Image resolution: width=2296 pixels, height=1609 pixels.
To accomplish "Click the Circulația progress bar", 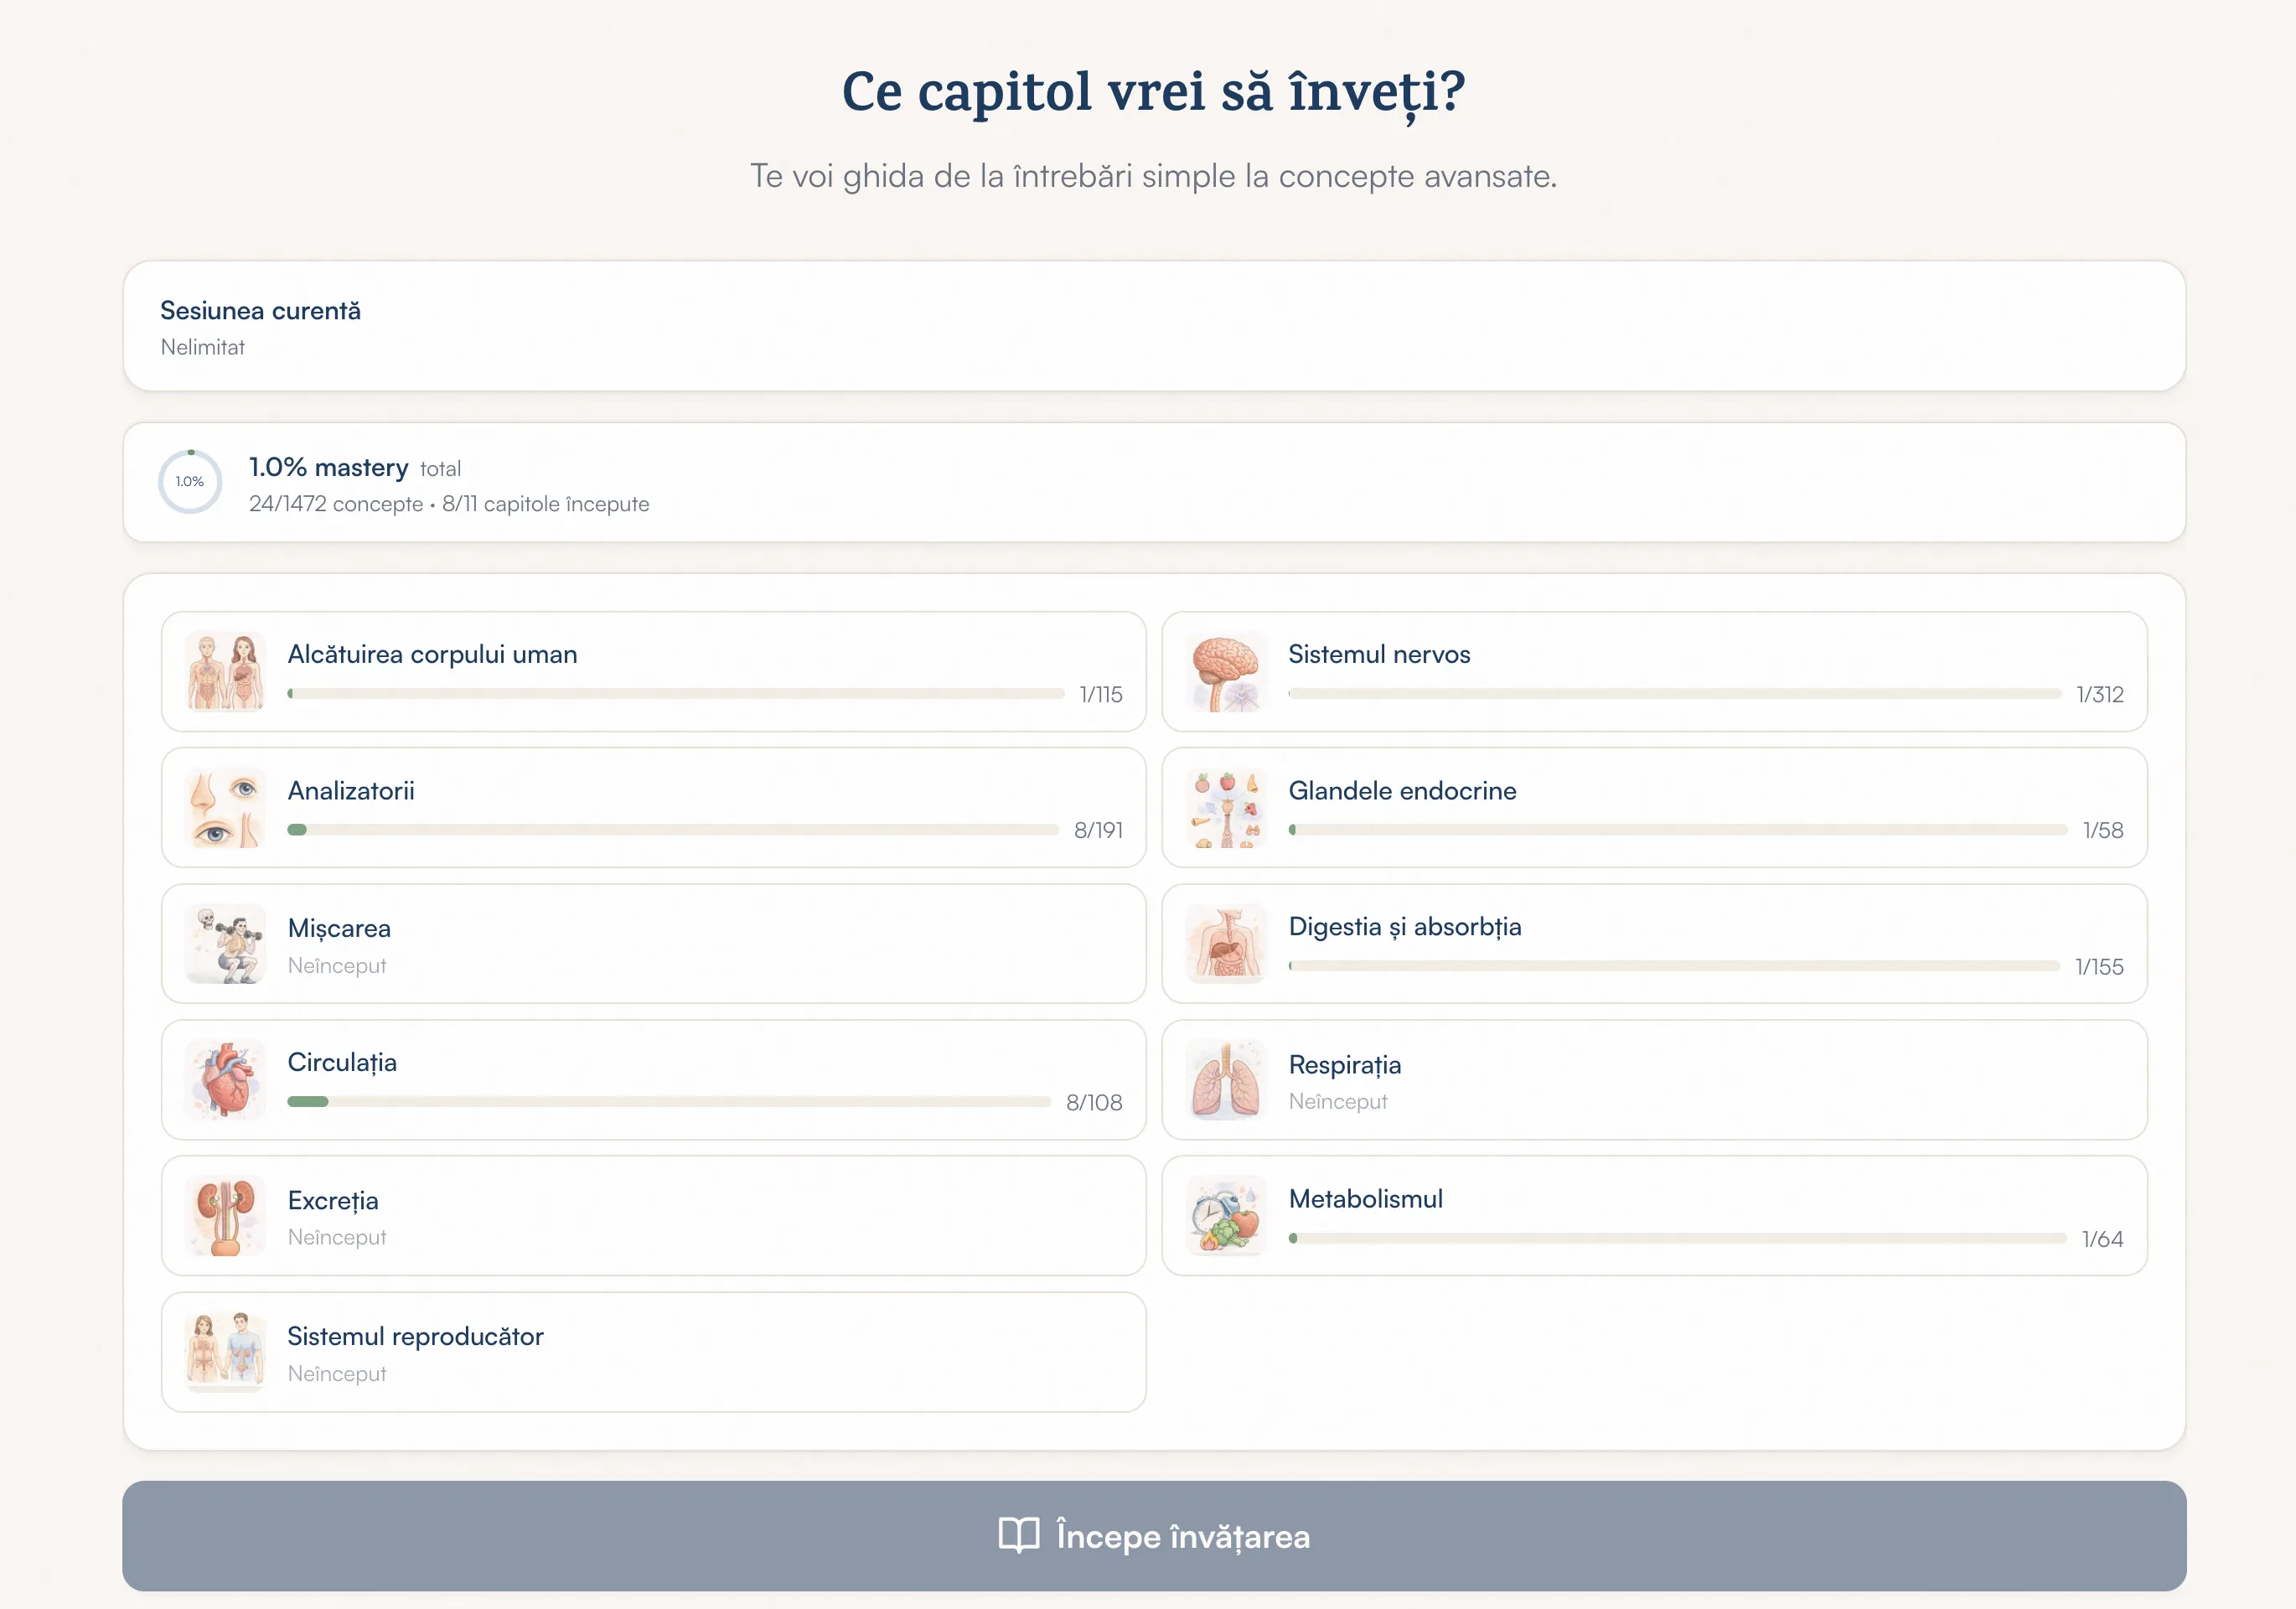I will [668, 1102].
